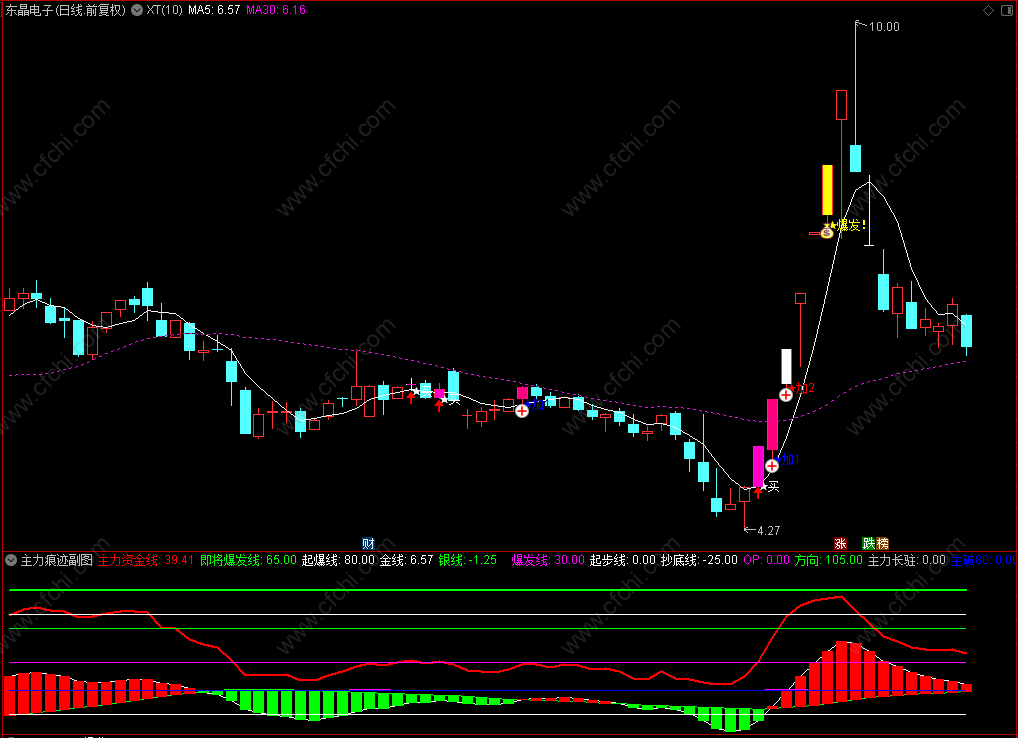Click the 东晶电子(日线.前复权) chart title
The image size is (1018, 738).
66,10
